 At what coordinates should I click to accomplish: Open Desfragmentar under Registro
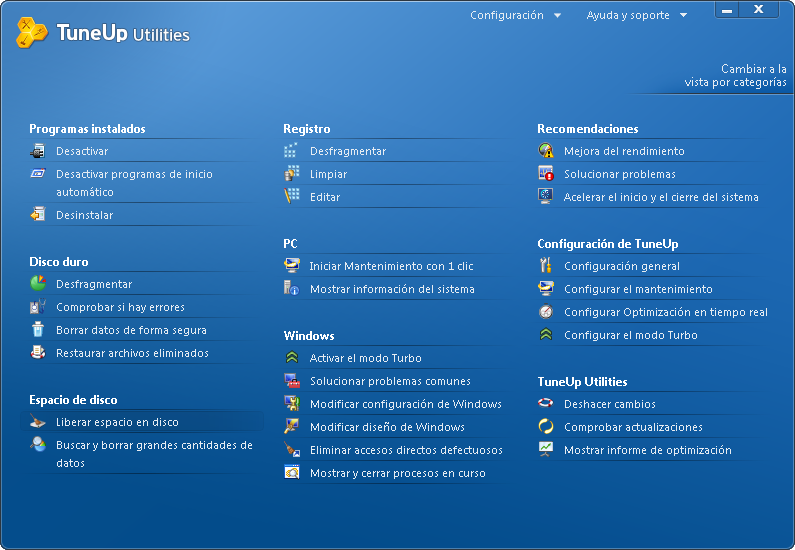(348, 151)
